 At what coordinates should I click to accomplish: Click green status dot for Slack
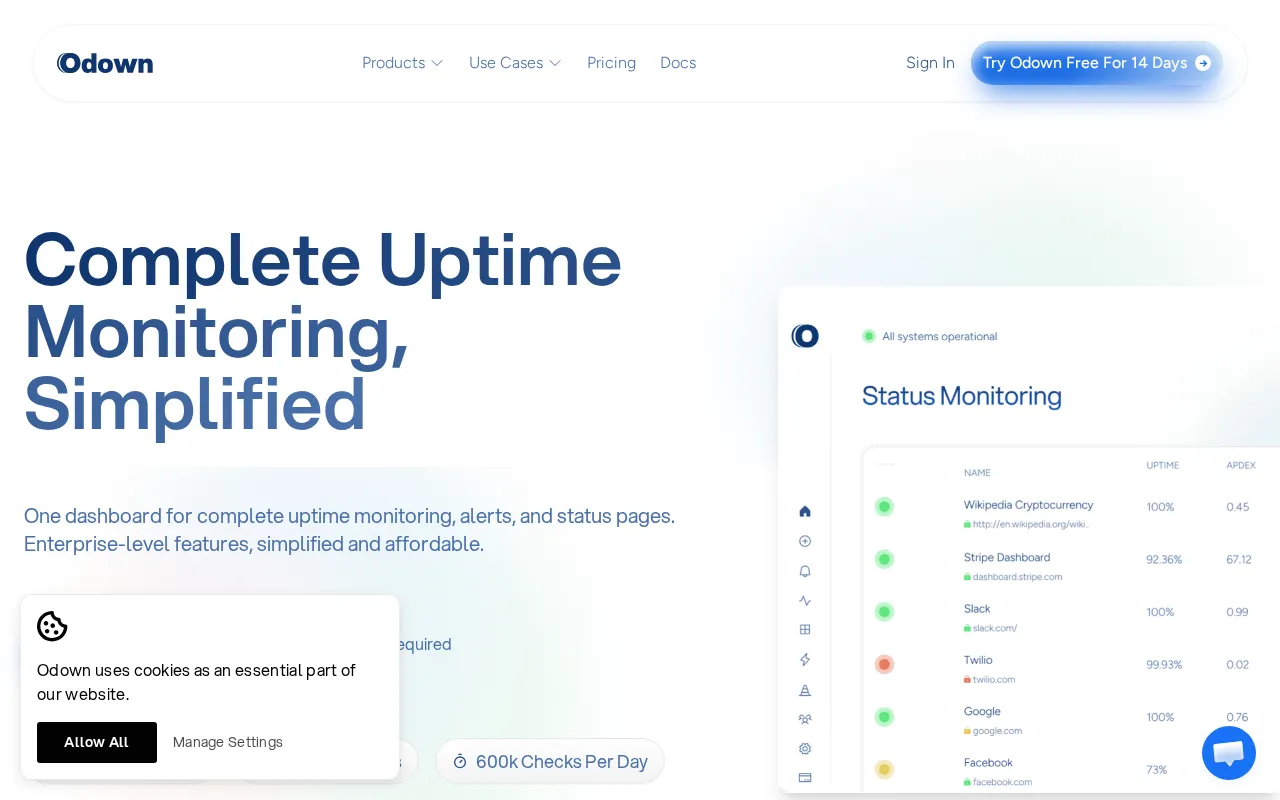point(884,612)
